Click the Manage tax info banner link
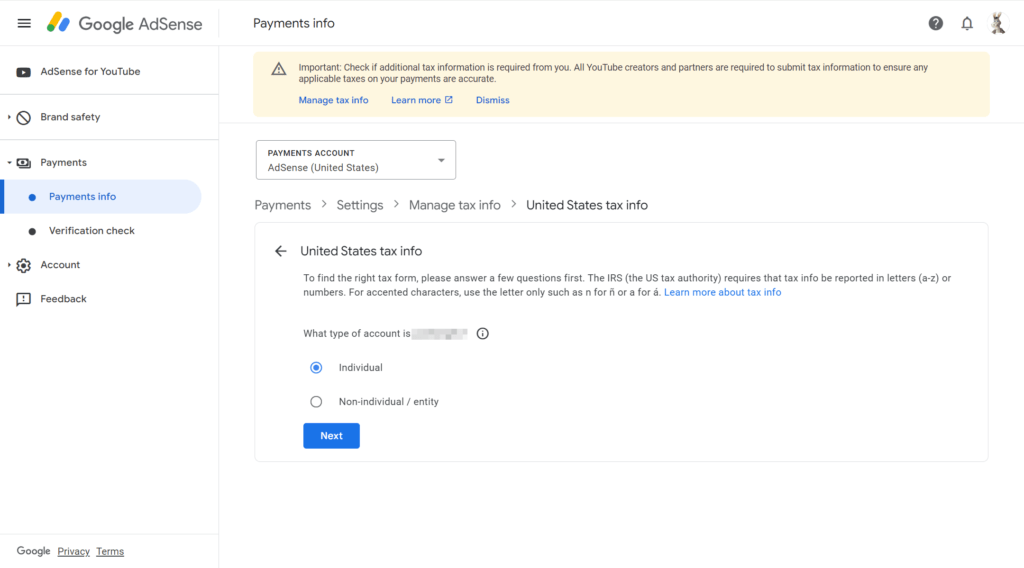This screenshot has width=1024, height=568. pyautogui.click(x=333, y=100)
